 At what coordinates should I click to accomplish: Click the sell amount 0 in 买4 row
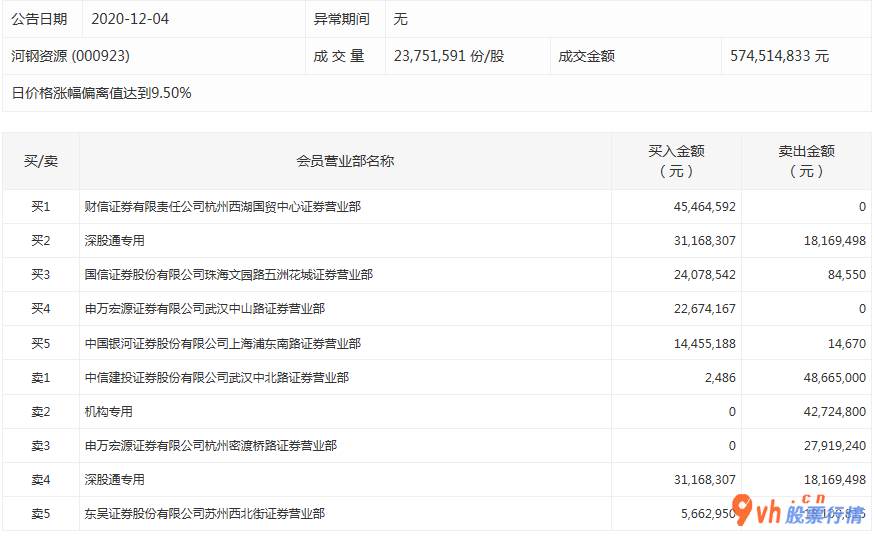tap(862, 309)
